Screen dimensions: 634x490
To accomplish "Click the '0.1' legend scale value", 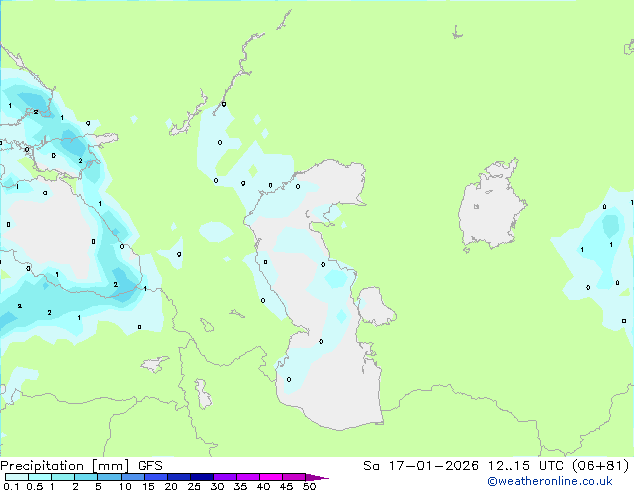I will click(11, 486).
